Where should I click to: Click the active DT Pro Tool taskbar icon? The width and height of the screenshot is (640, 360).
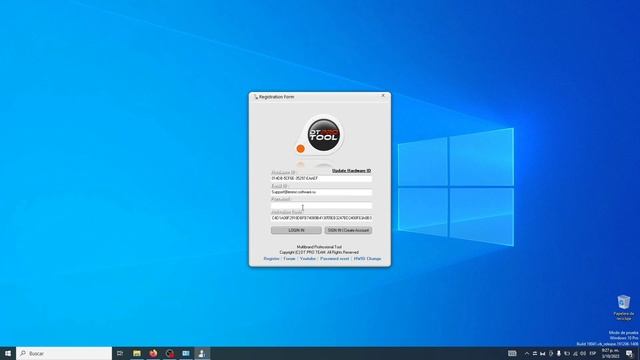[x=202, y=353]
